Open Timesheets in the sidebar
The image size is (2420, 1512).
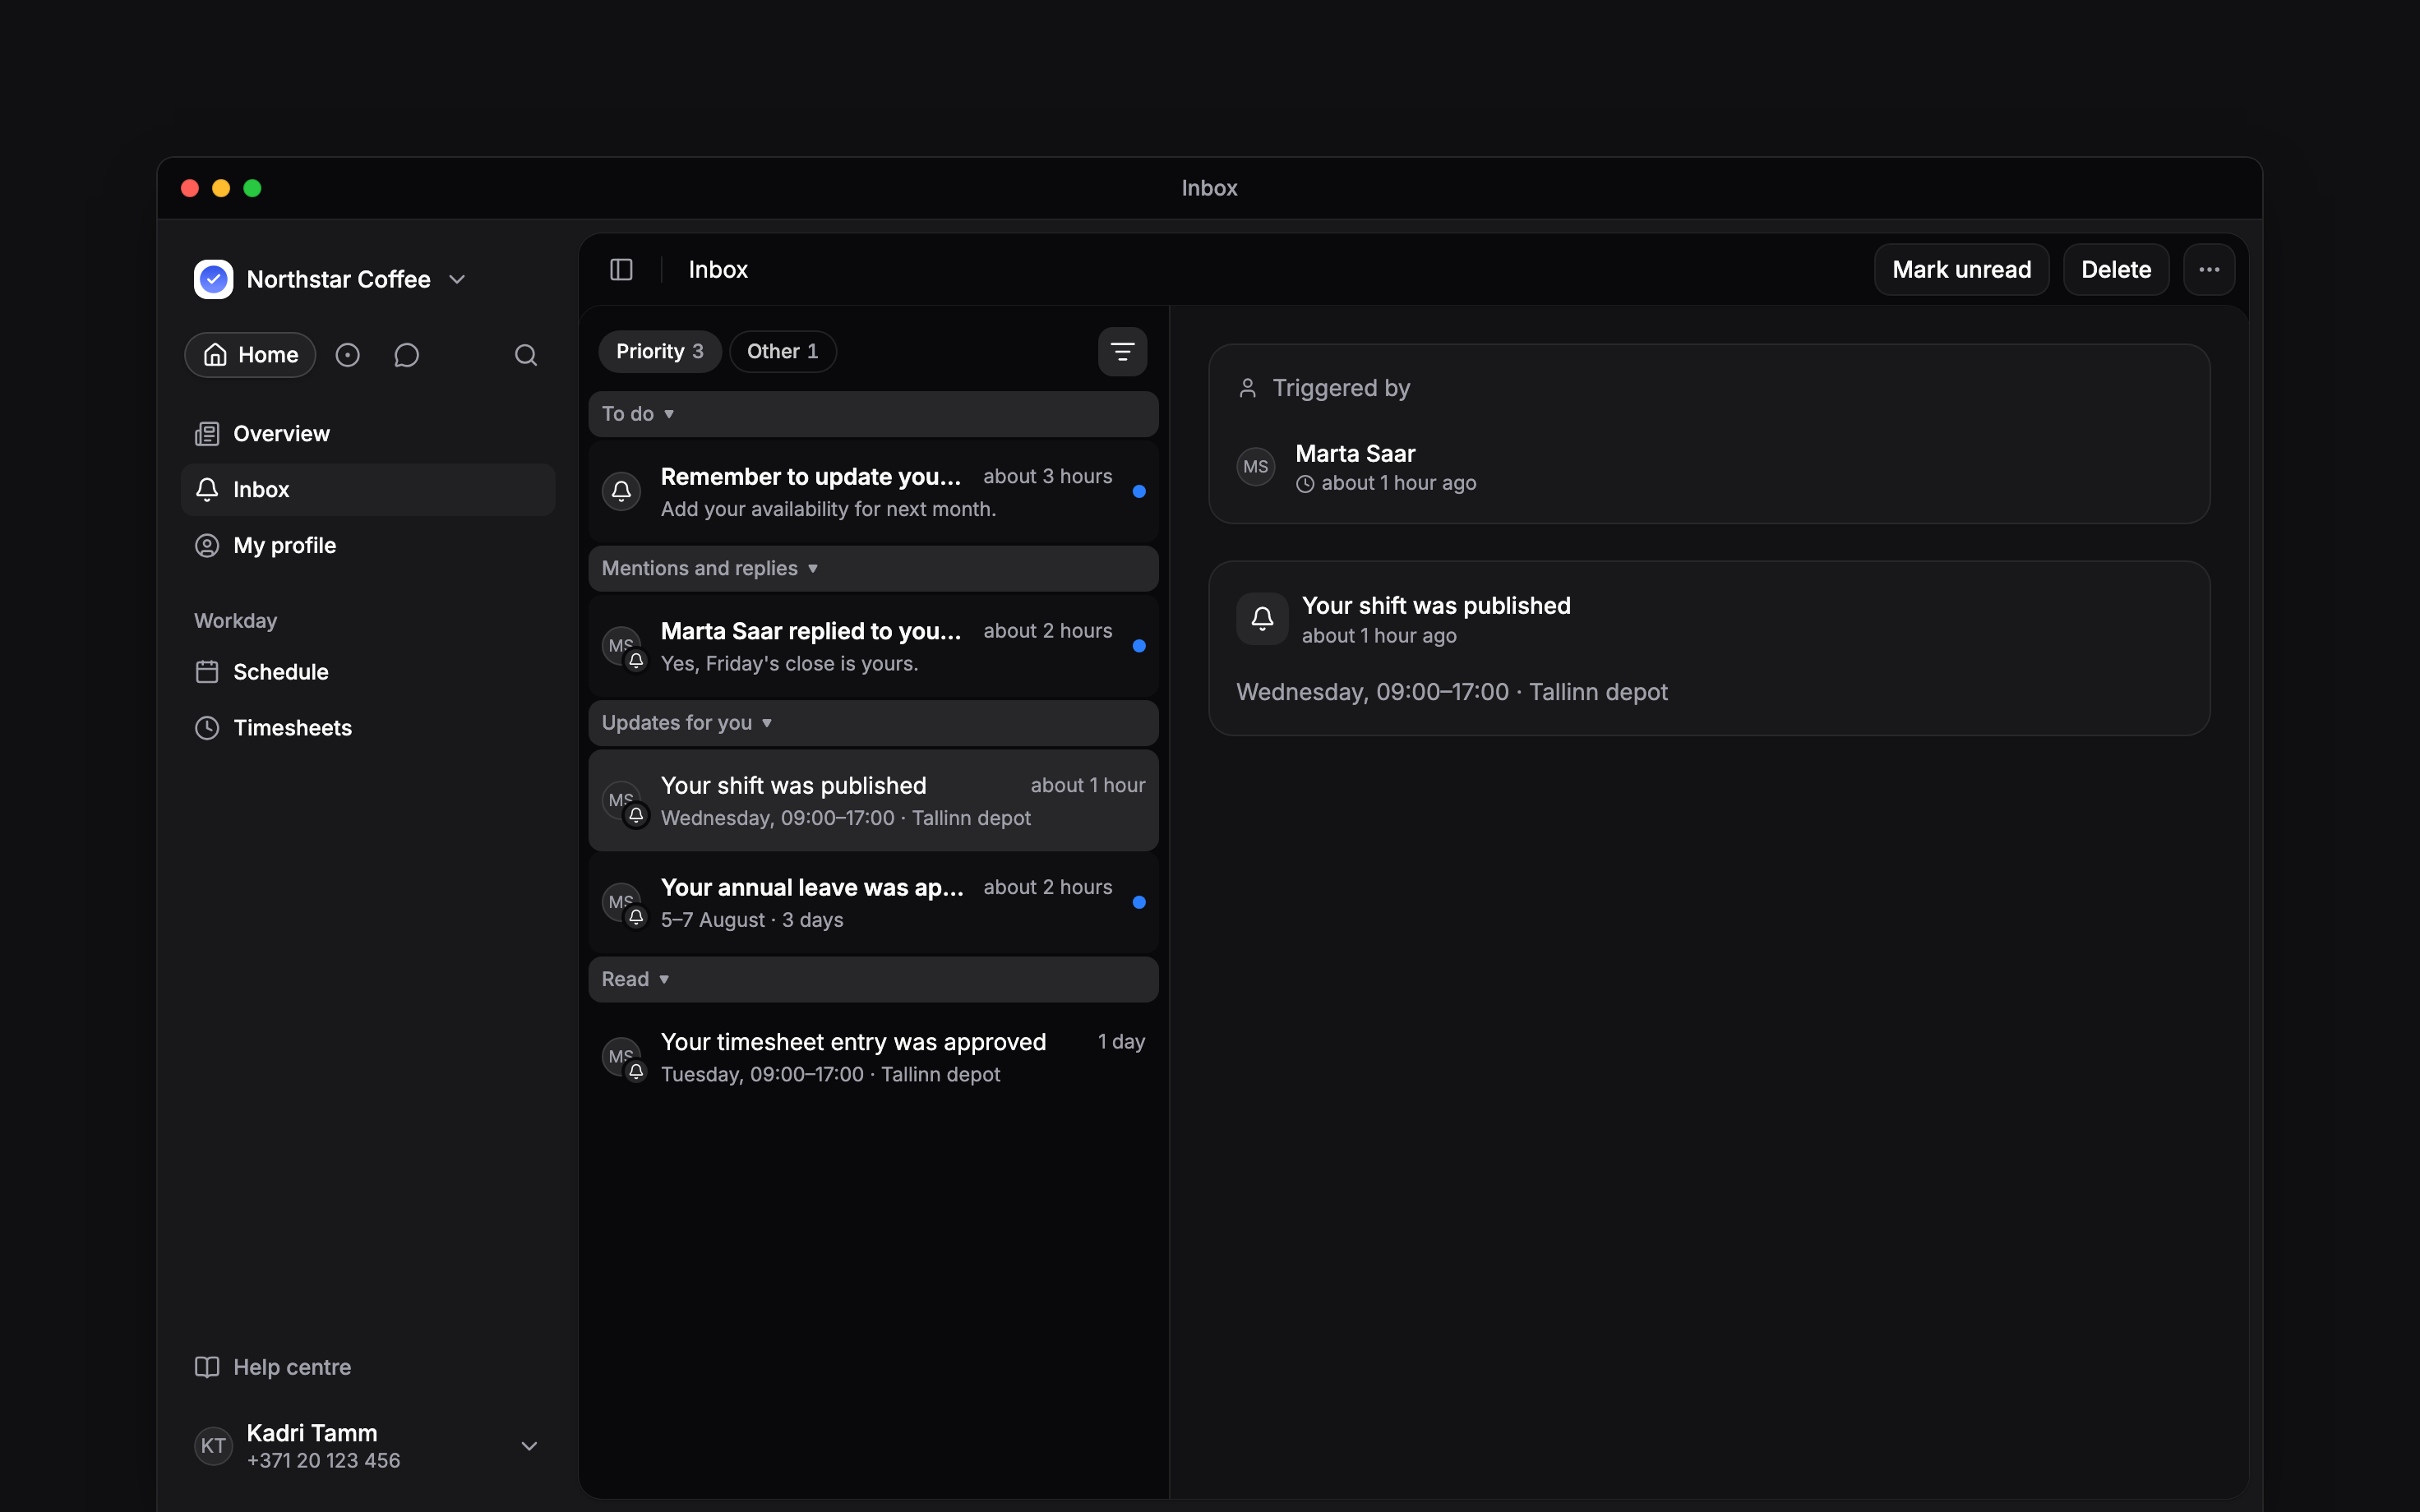pyautogui.click(x=368, y=728)
